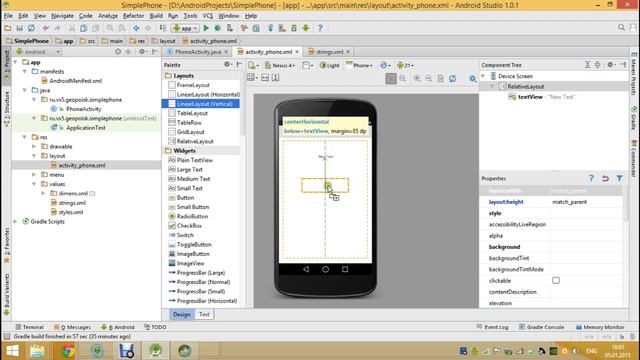Viewport: 640px width, 360px height.
Task: Open File Explorer from the taskbar
Action: pyautogui.click(x=37, y=351)
